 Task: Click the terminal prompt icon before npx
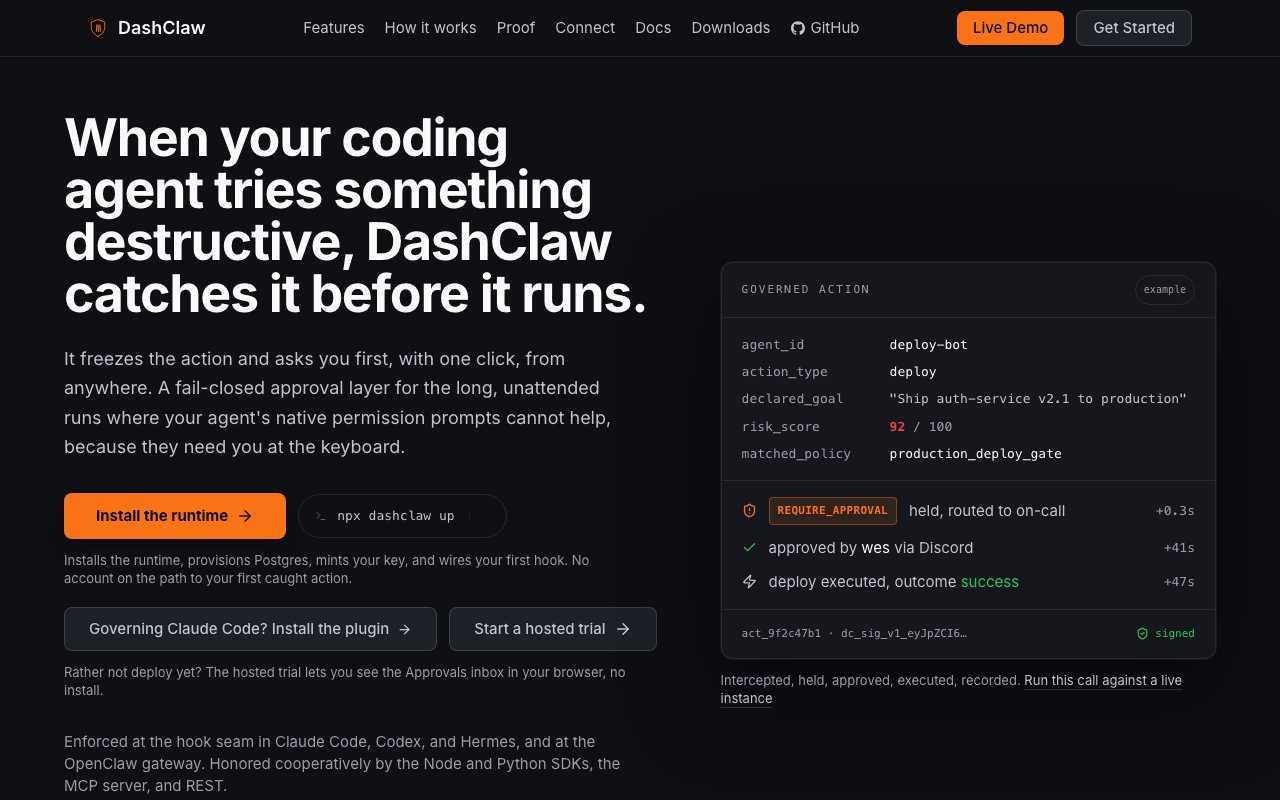321,516
